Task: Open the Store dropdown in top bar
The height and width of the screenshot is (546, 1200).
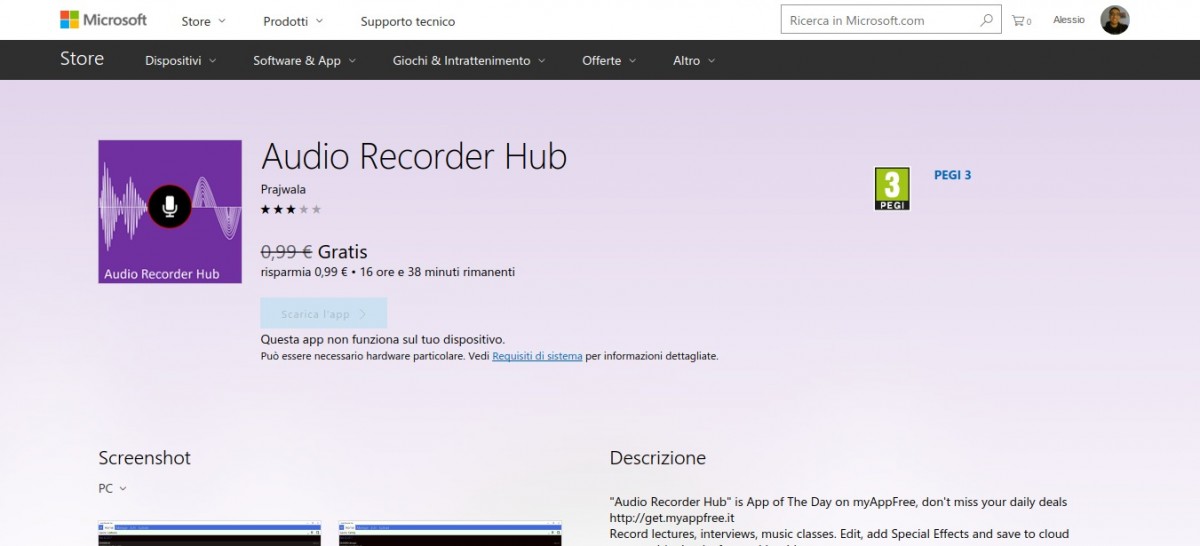Action: point(203,21)
